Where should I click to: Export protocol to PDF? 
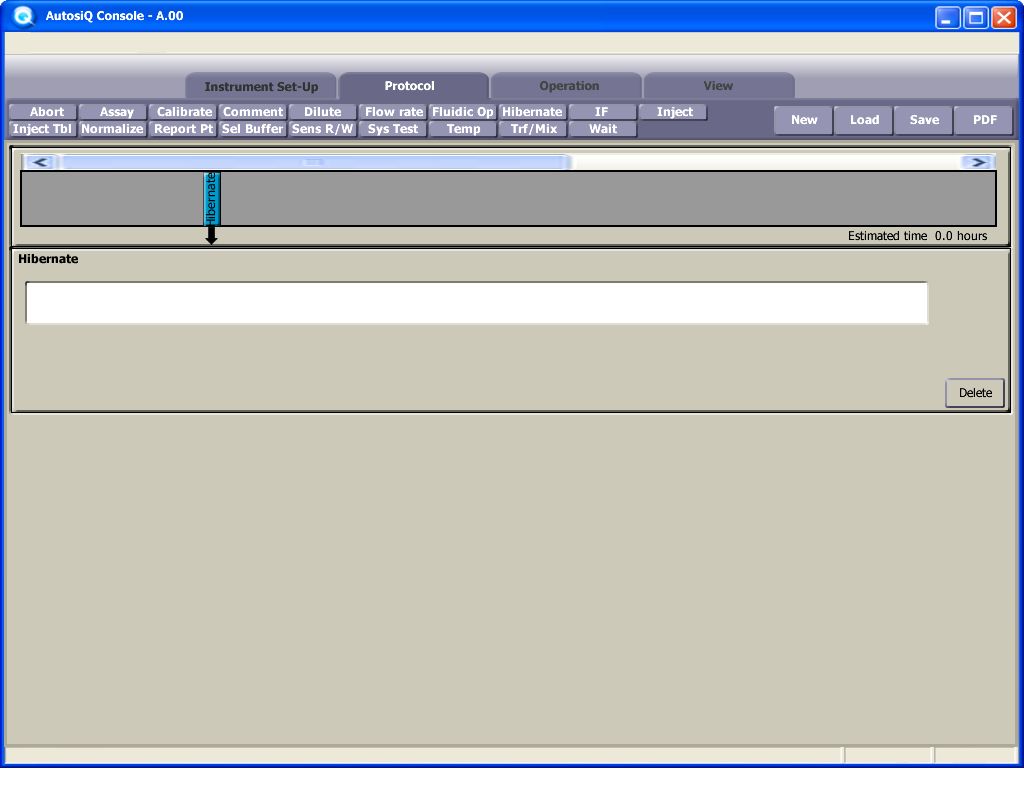[984, 120]
